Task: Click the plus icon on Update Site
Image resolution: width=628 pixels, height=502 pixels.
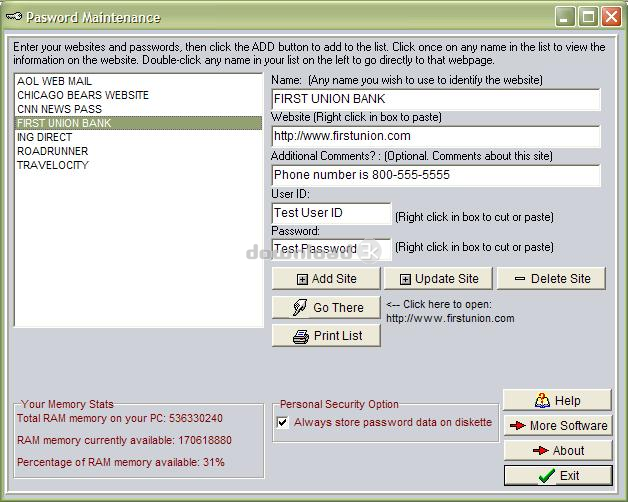Action: 405,279
